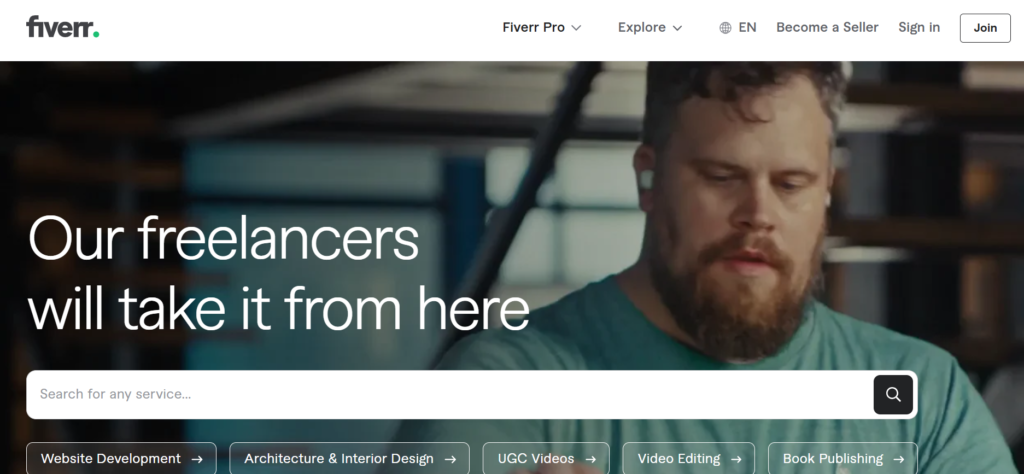The height and width of the screenshot is (474, 1024).
Task: Click arrow icon on Architecture & Interior Design chip
Action: 450,459
